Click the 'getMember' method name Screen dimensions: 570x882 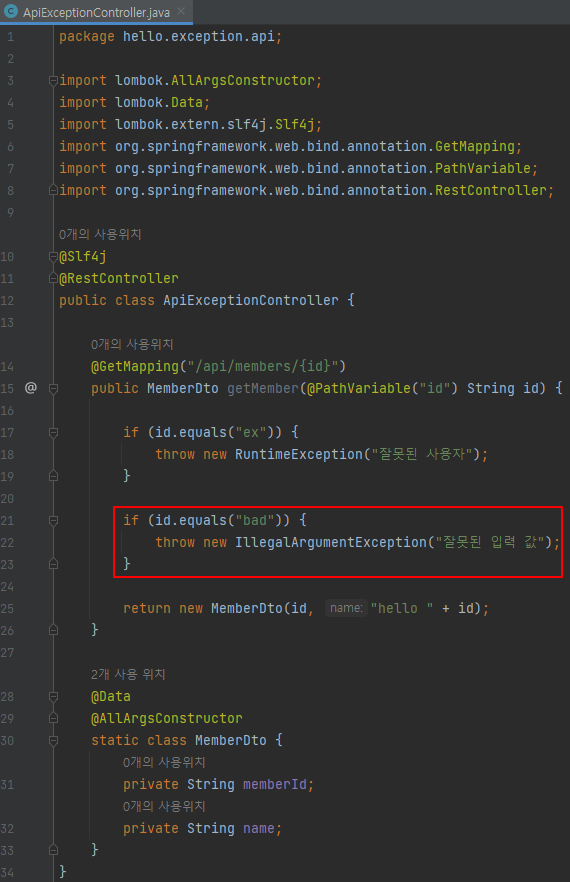(x=263, y=388)
